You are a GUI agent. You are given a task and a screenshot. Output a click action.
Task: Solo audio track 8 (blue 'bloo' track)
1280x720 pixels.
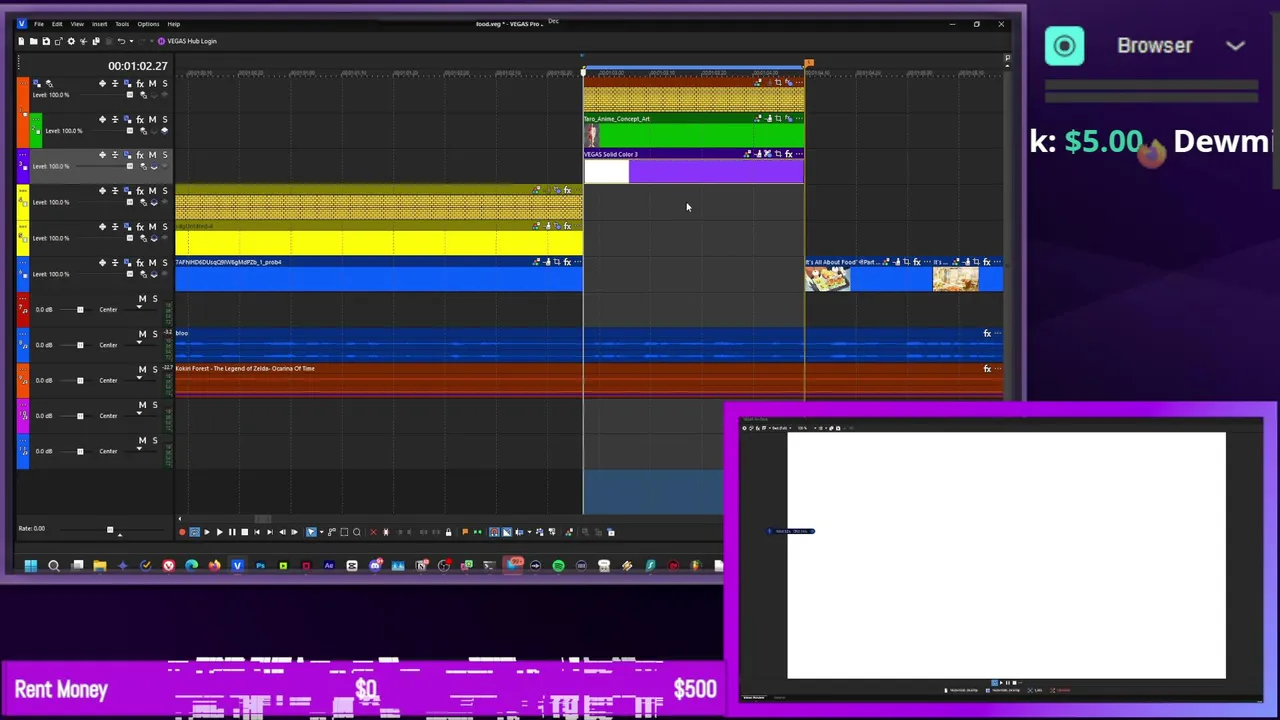(x=154, y=334)
